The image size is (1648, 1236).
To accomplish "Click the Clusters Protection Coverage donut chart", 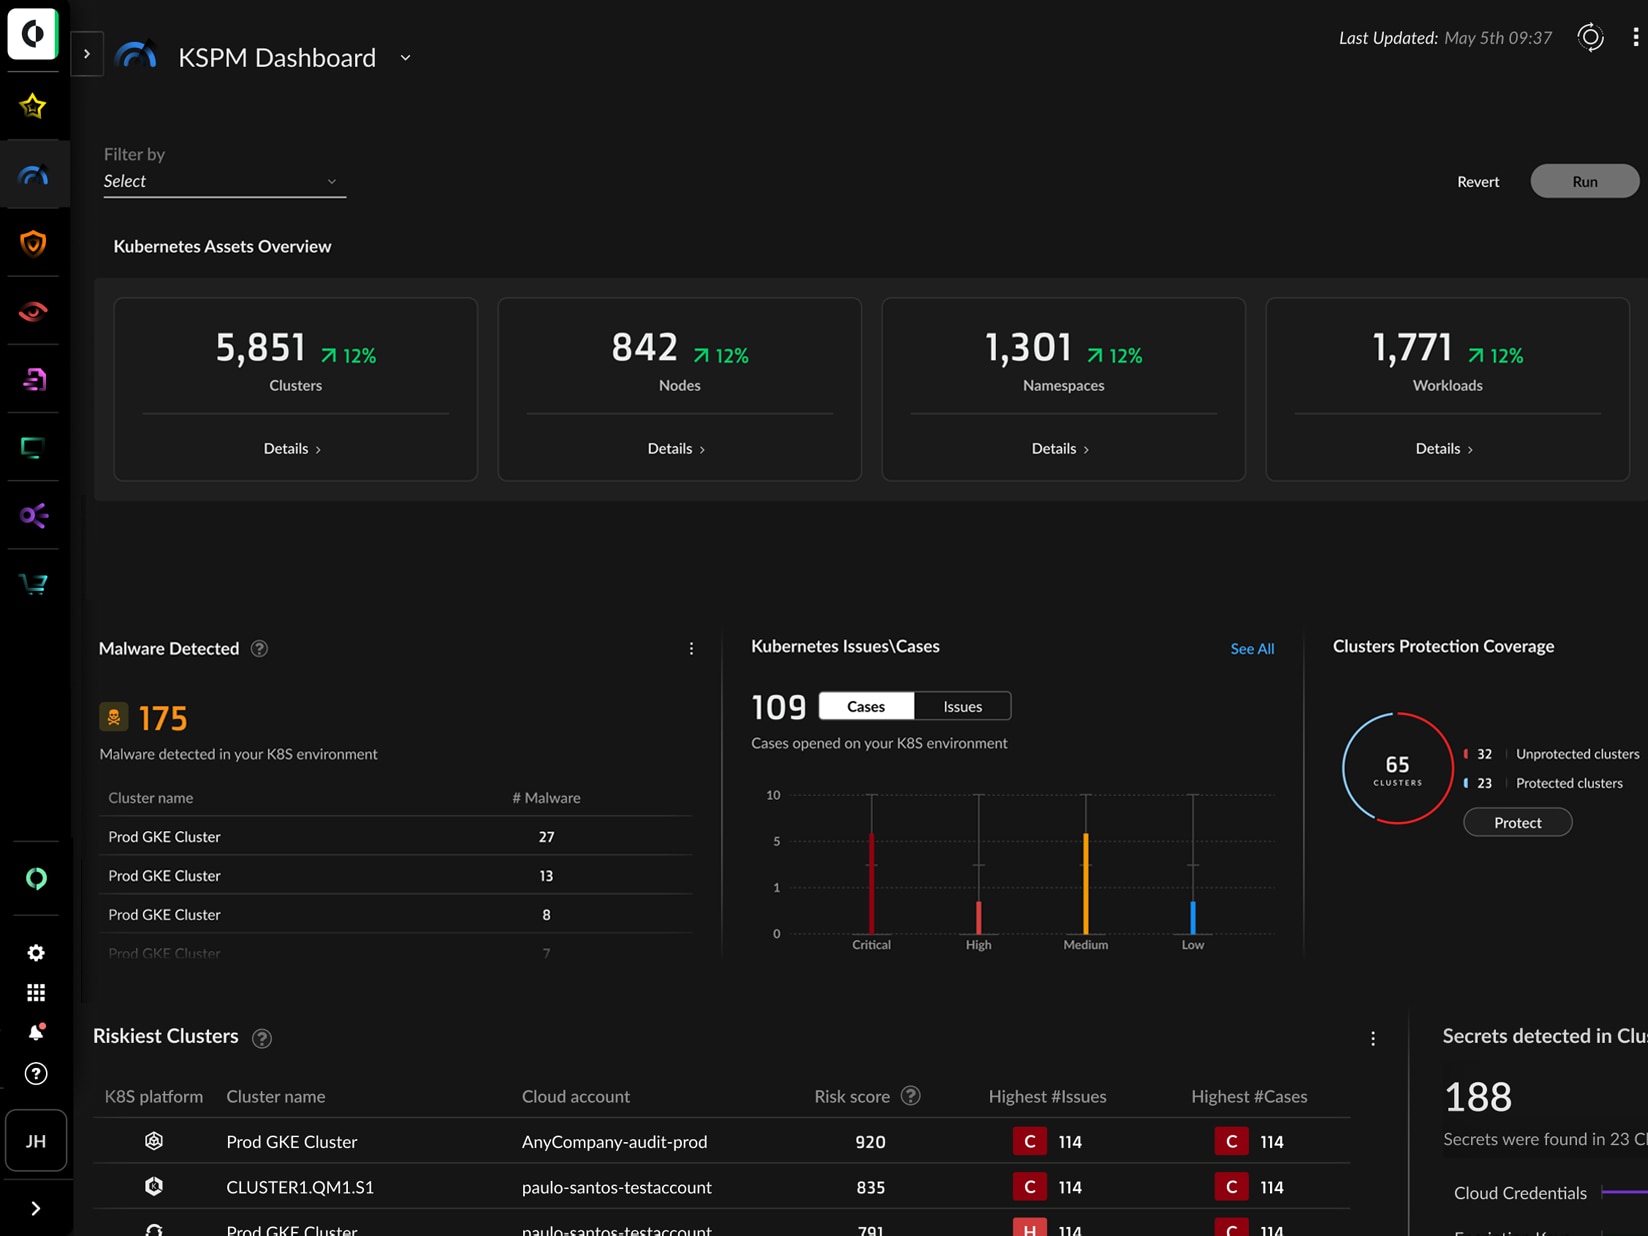I will (x=1396, y=768).
